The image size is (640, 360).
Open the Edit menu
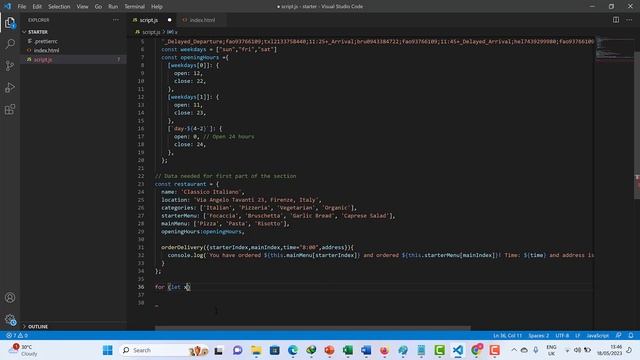(x=37, y=7)
